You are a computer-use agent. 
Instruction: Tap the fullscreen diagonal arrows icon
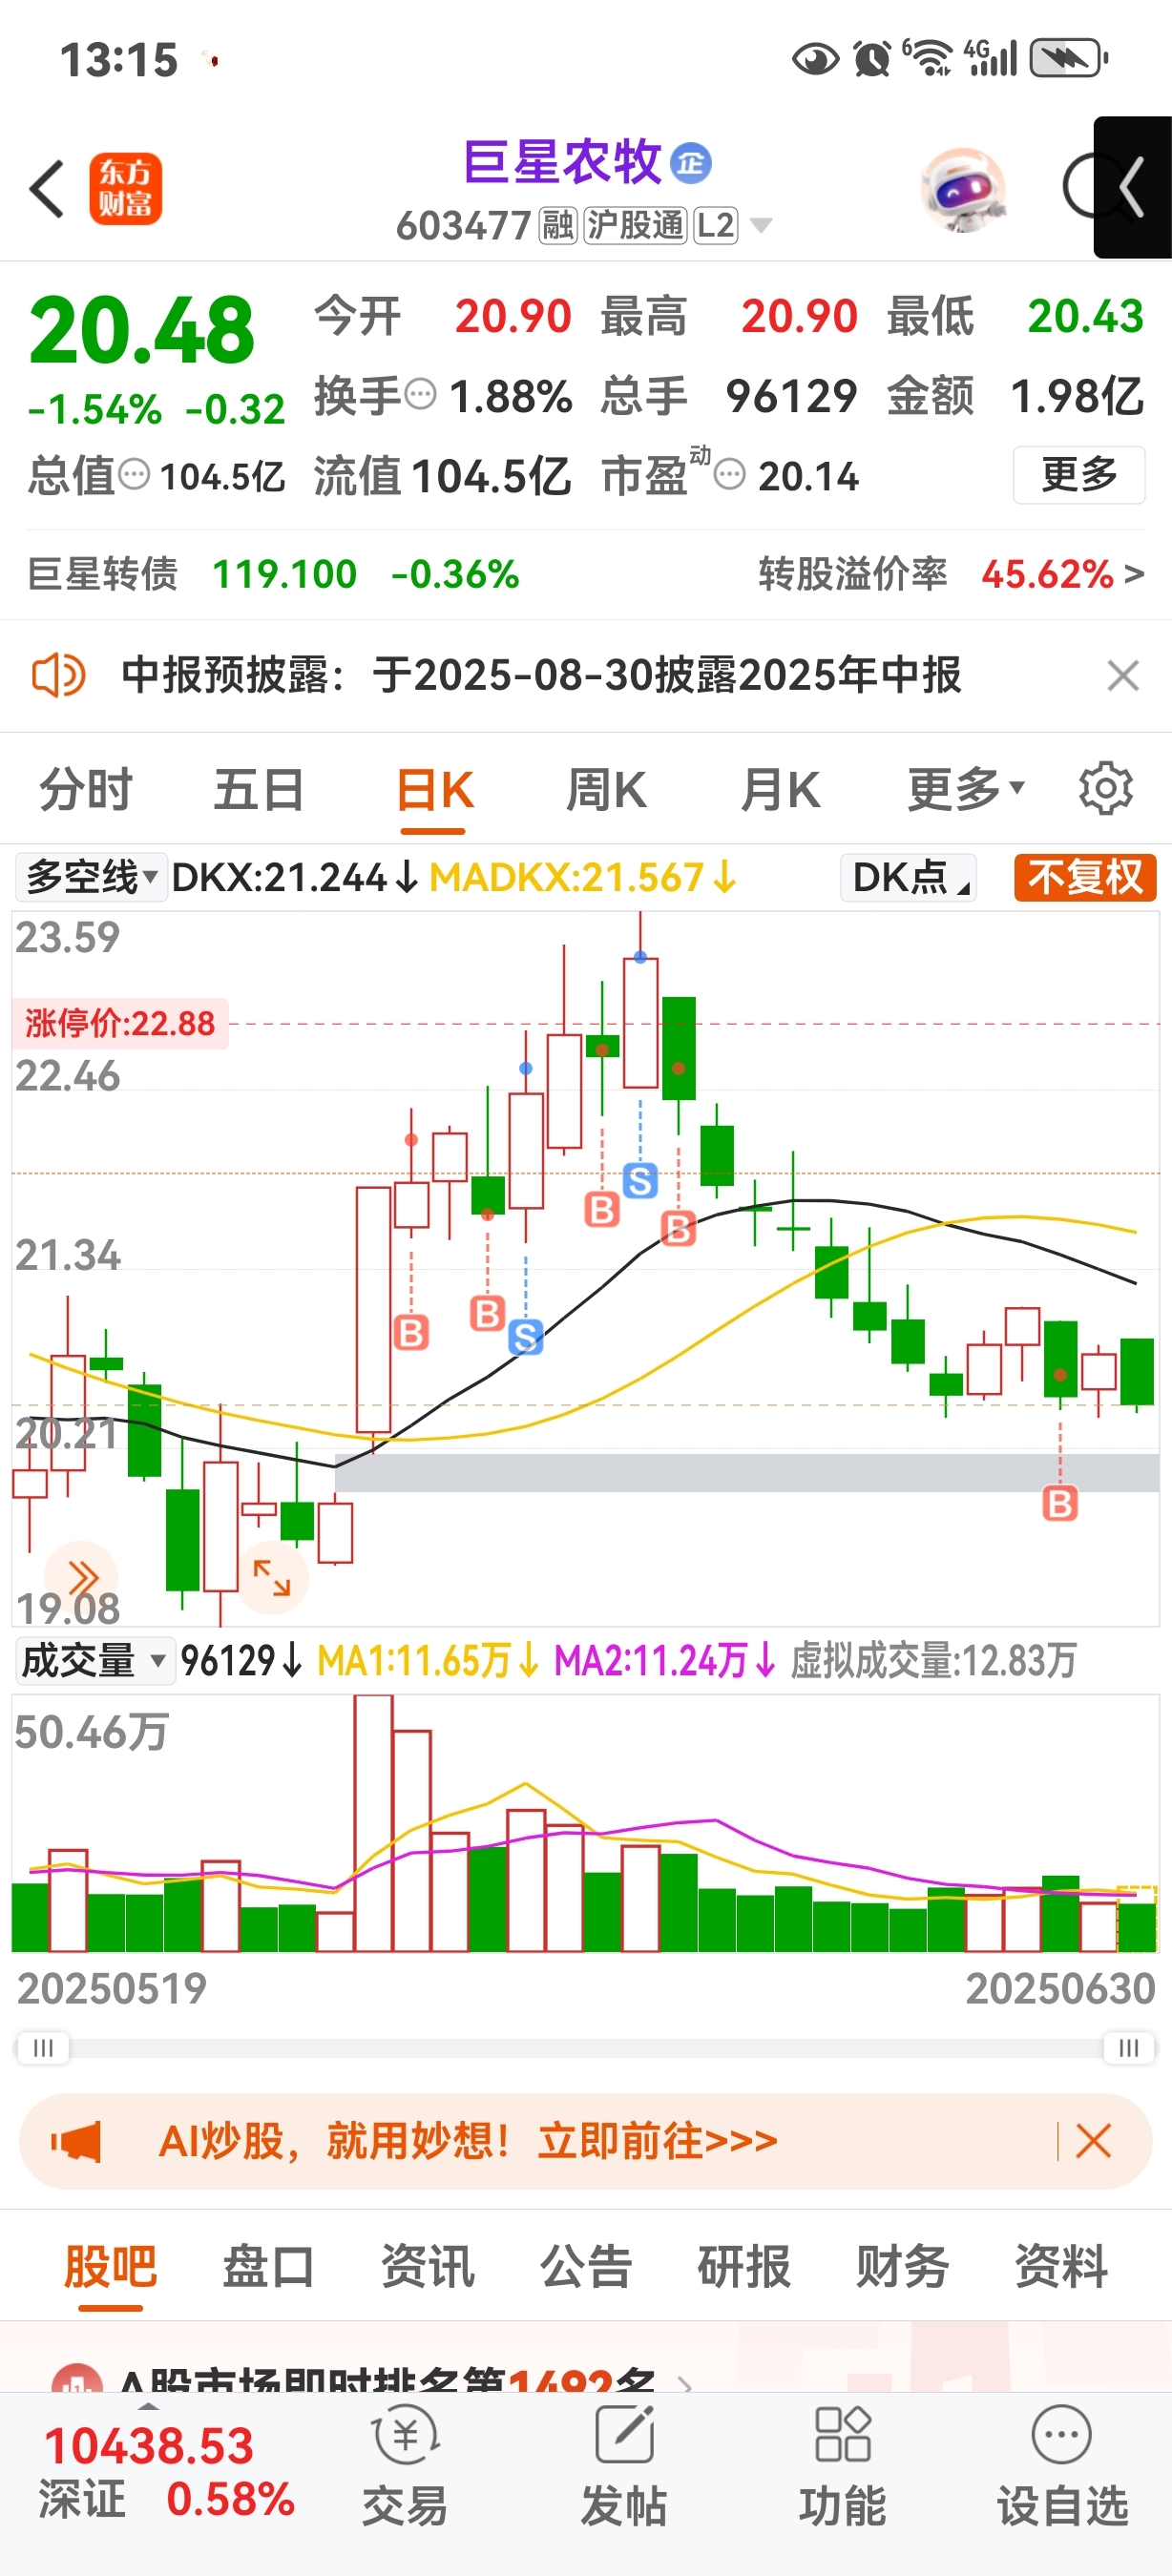tap(271, 1578)
